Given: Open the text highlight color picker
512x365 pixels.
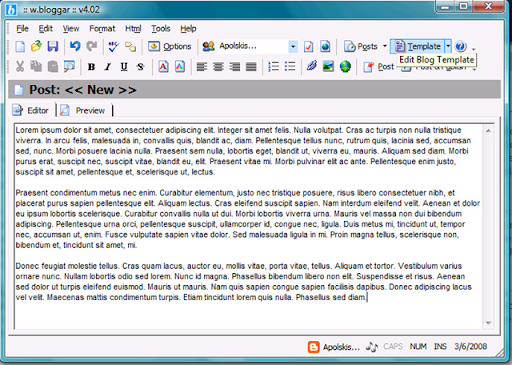Looking at the screenshot, I should coord(180,66).
